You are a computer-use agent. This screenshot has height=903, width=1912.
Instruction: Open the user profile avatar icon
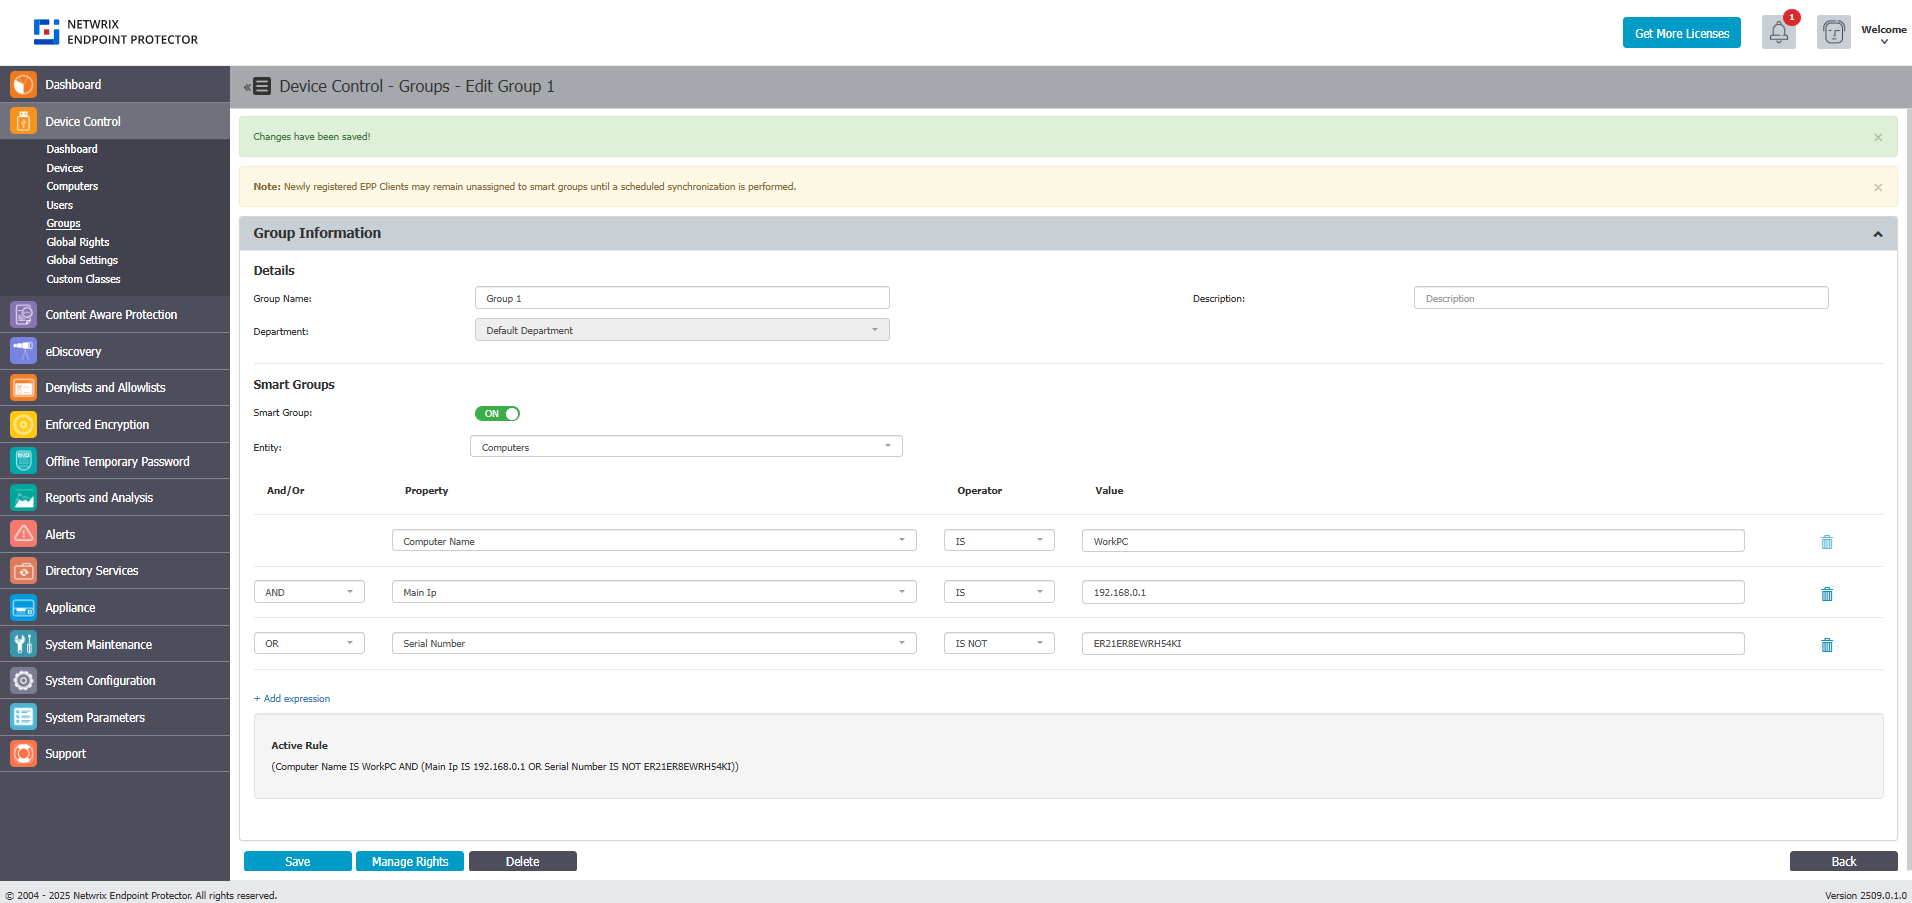click(x=1833, y=33)
